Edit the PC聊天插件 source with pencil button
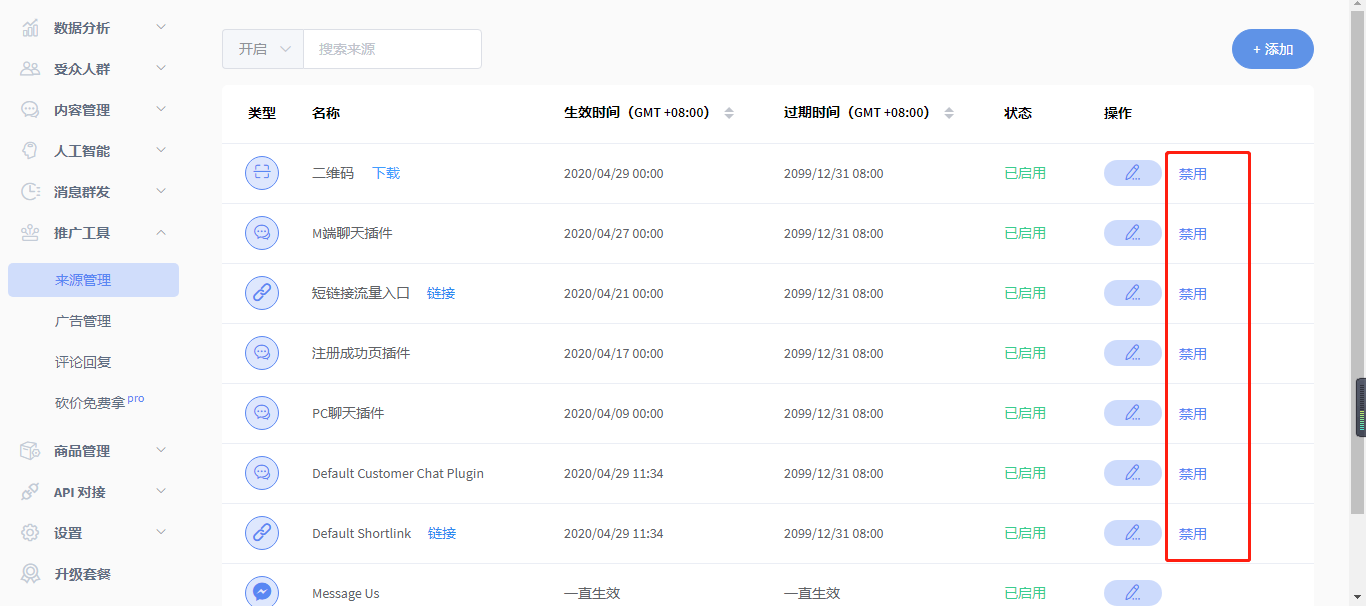Image resolution: width=1366 pixels, height=606 pixels. pos(1133,413)
